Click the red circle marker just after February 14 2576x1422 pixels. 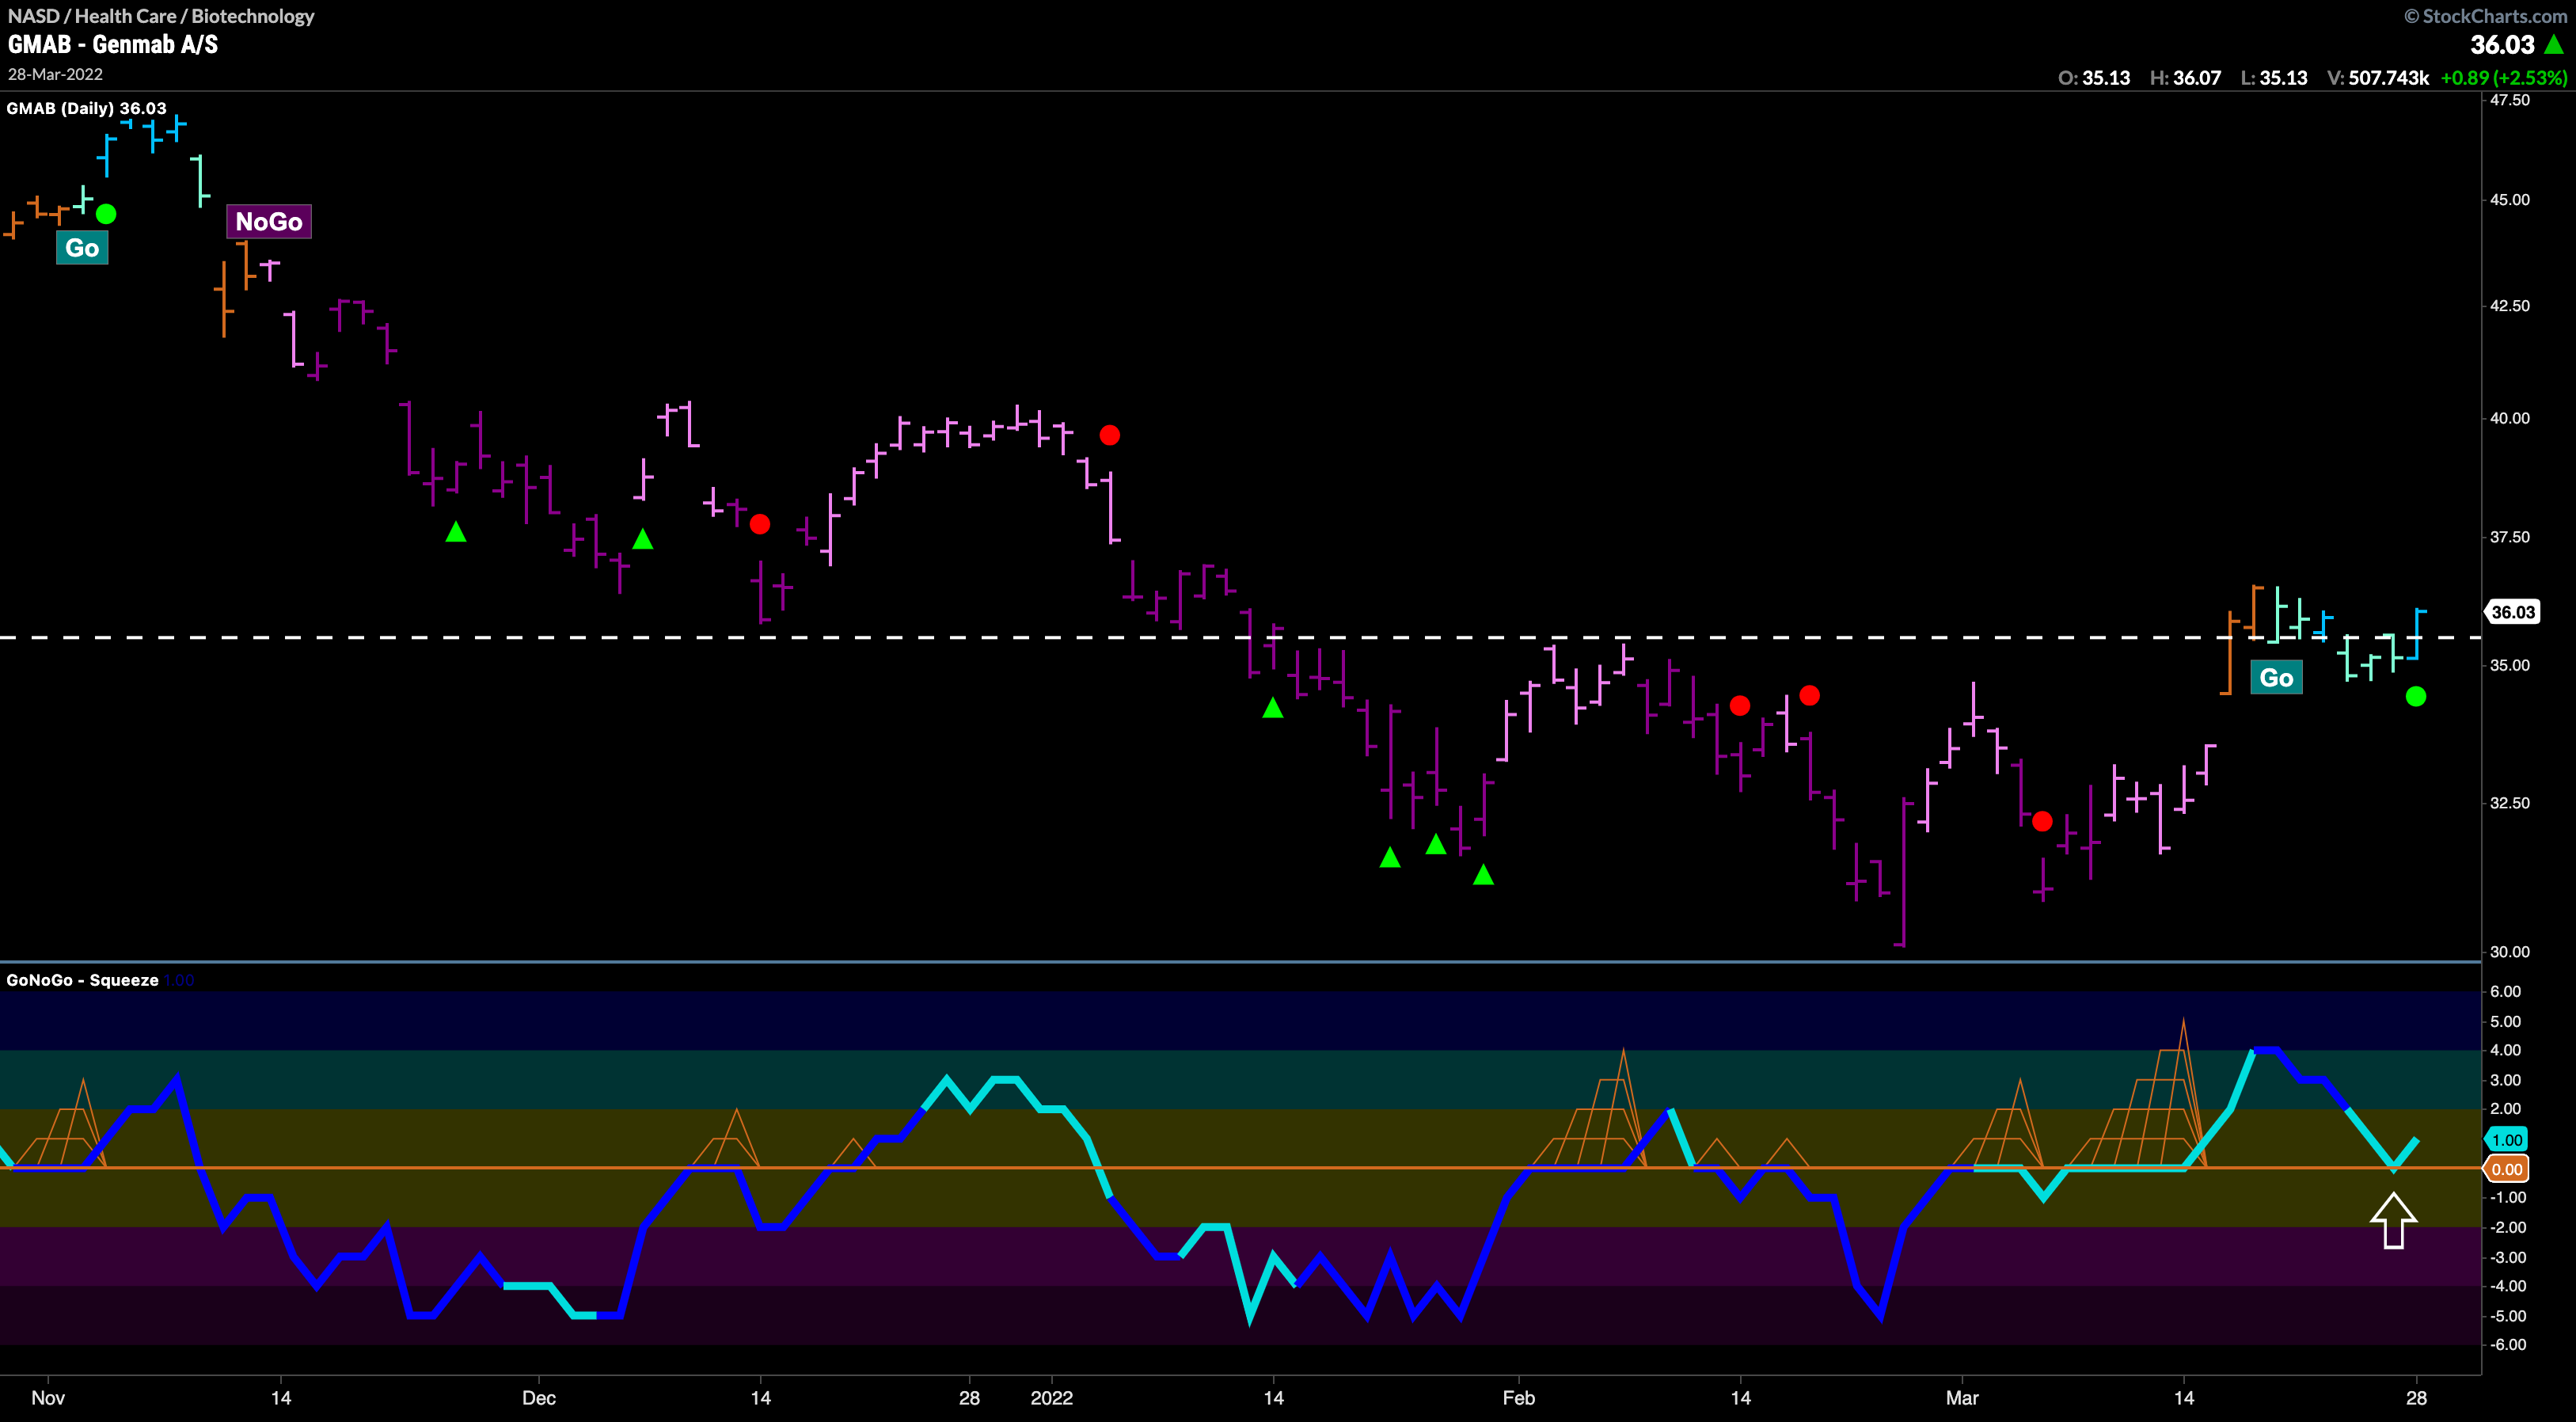pos(1810,695)
